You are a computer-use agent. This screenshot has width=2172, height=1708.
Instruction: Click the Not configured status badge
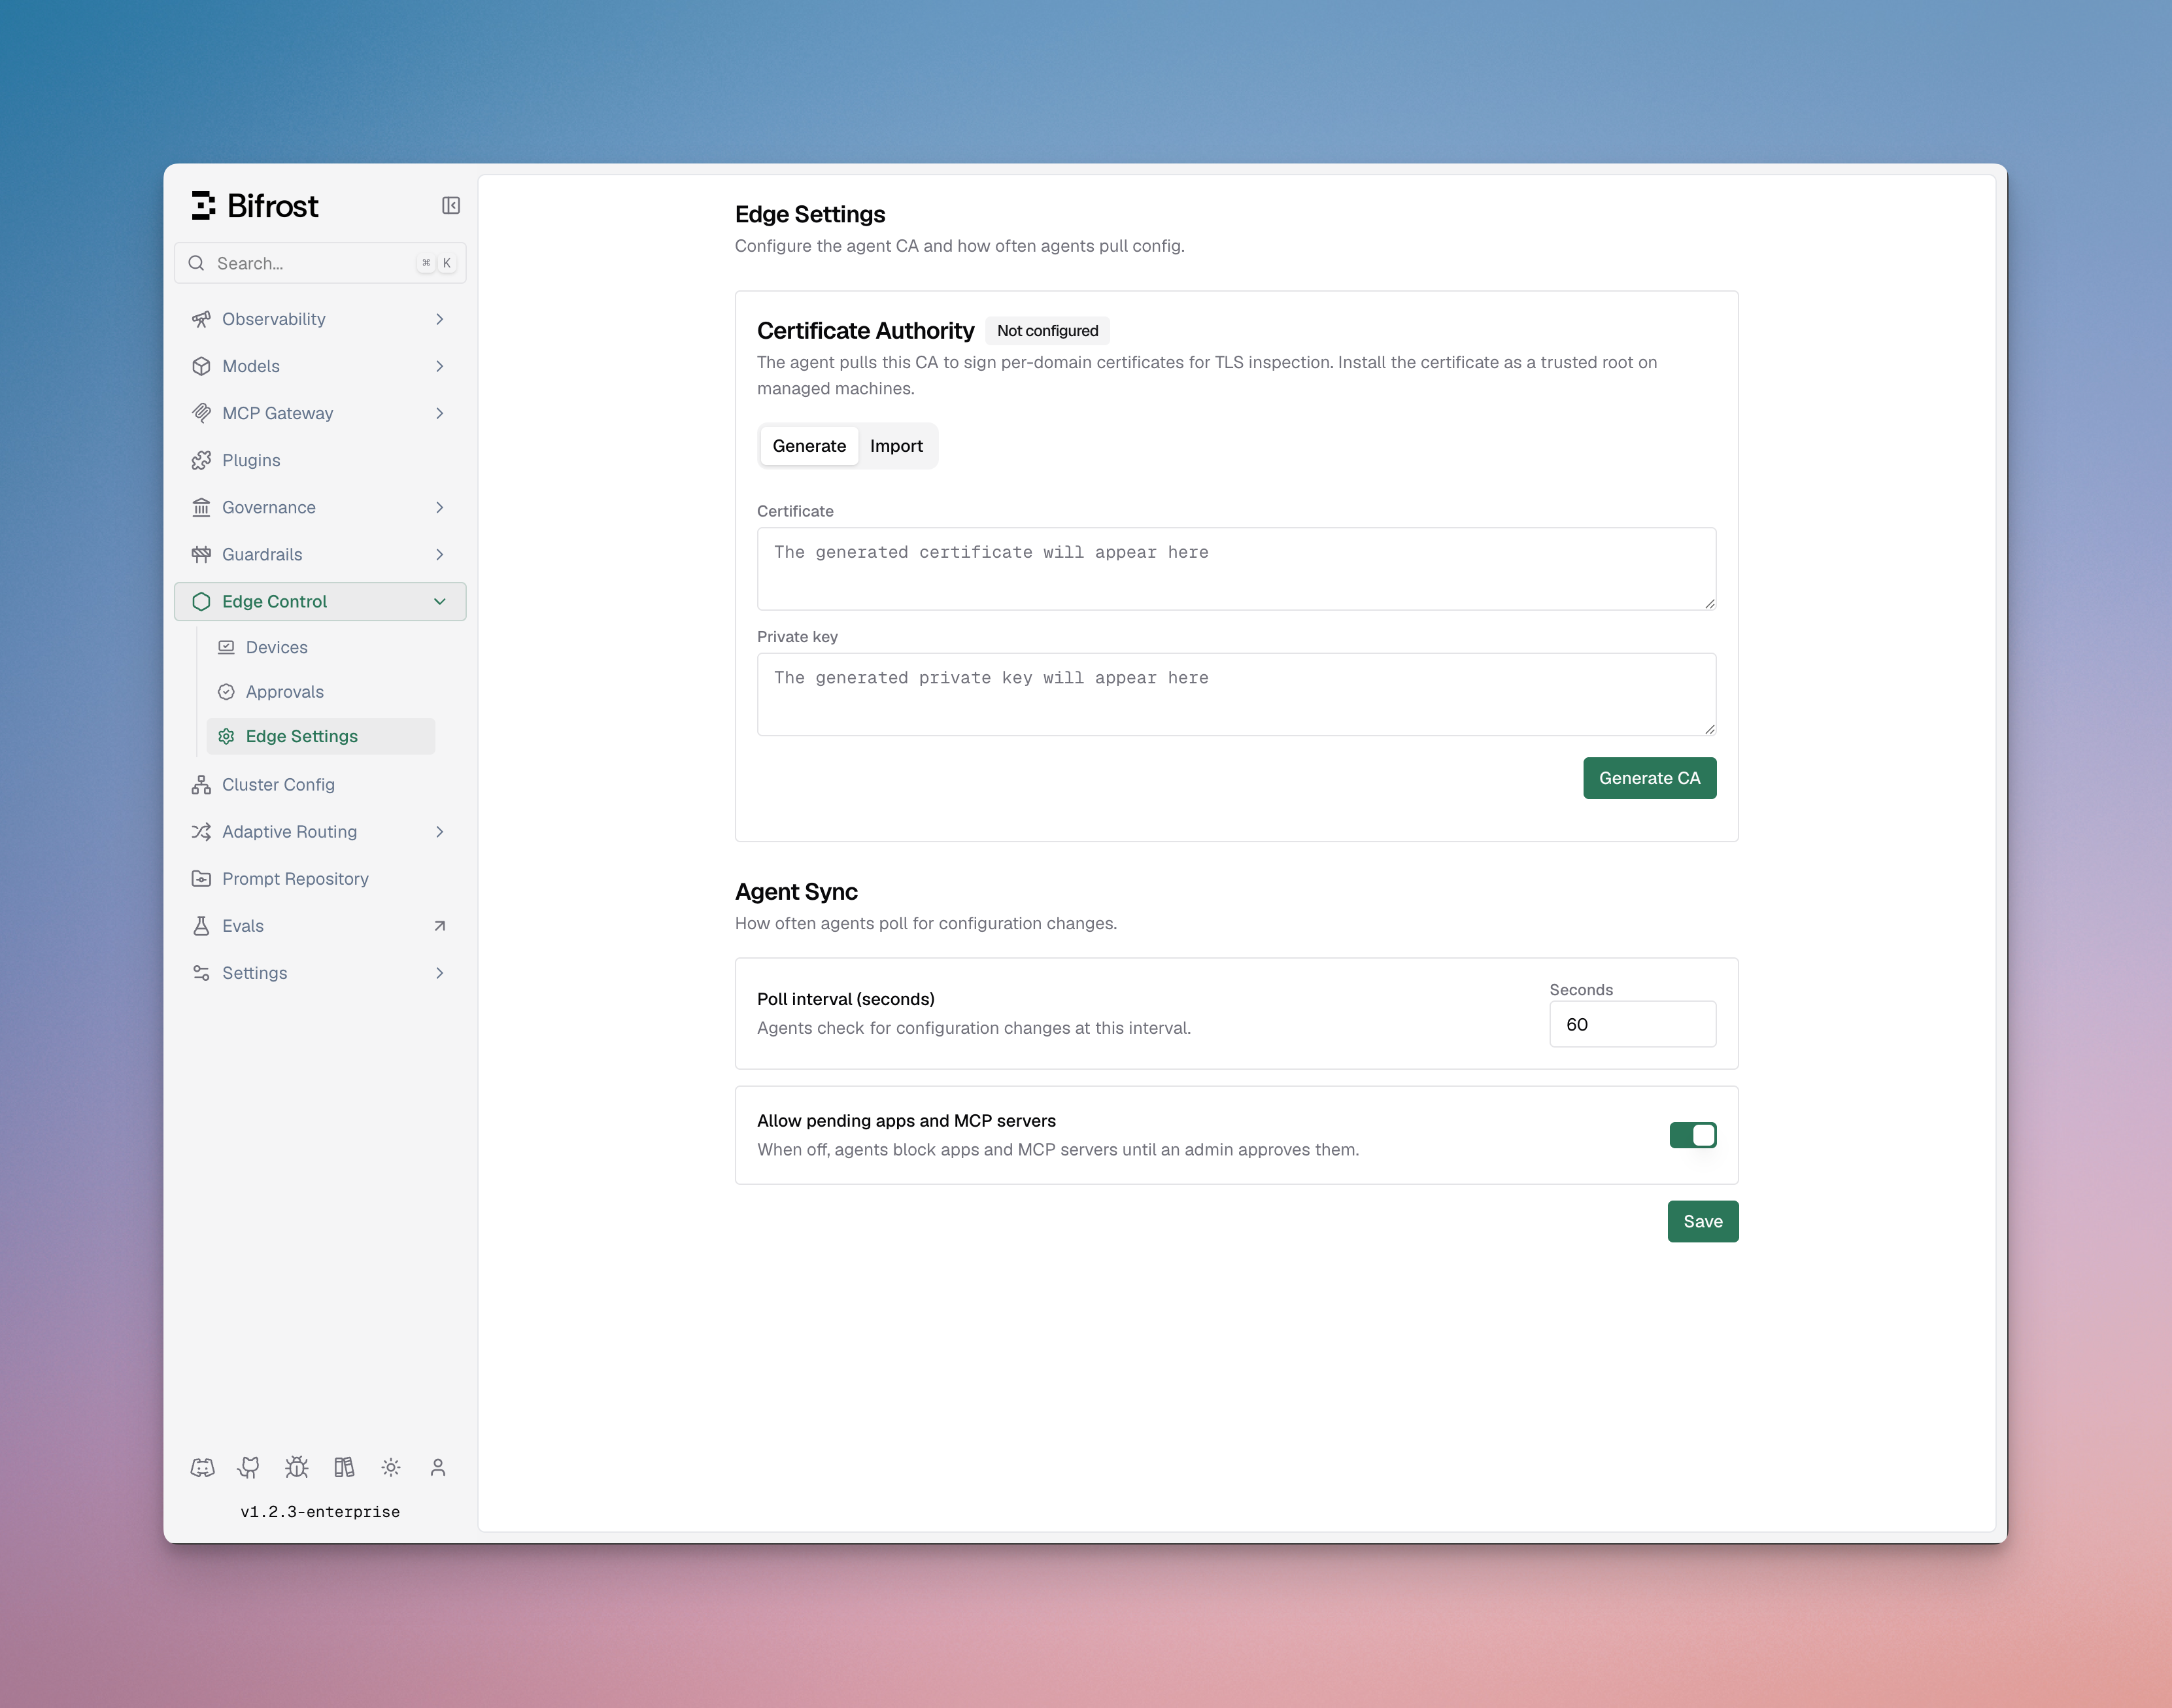point(1047,331)
